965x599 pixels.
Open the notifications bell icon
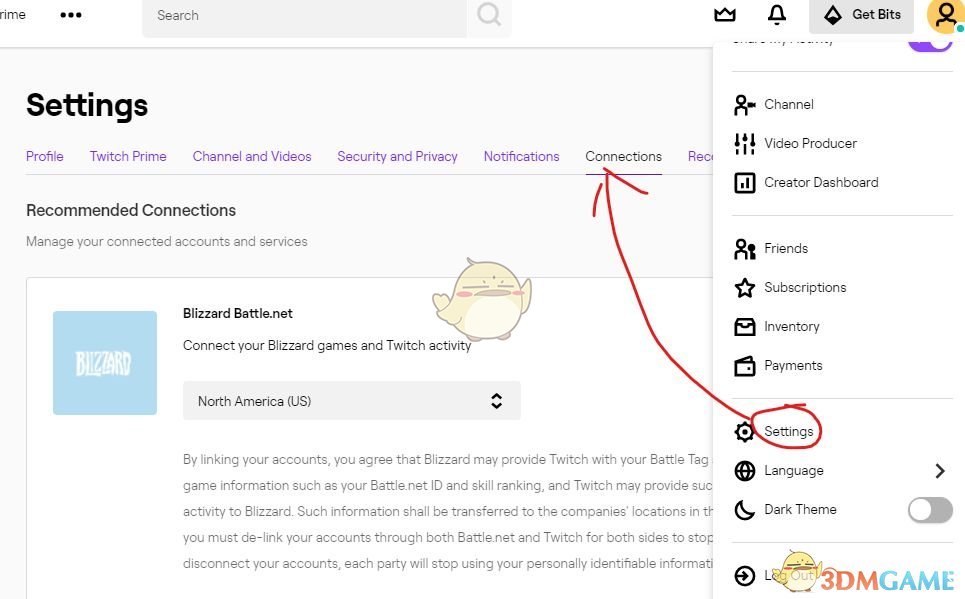(777, 14)
